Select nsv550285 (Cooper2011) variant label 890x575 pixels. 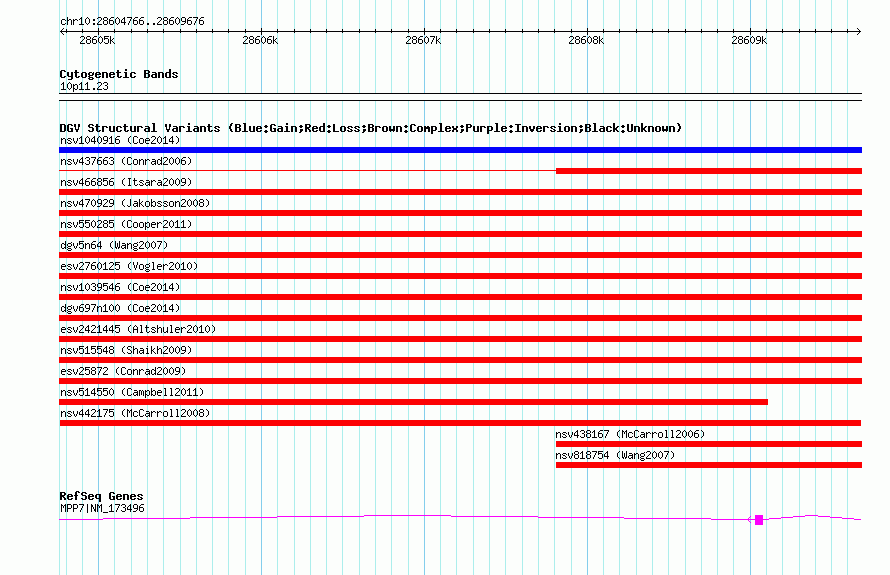[x=126, y=224]
